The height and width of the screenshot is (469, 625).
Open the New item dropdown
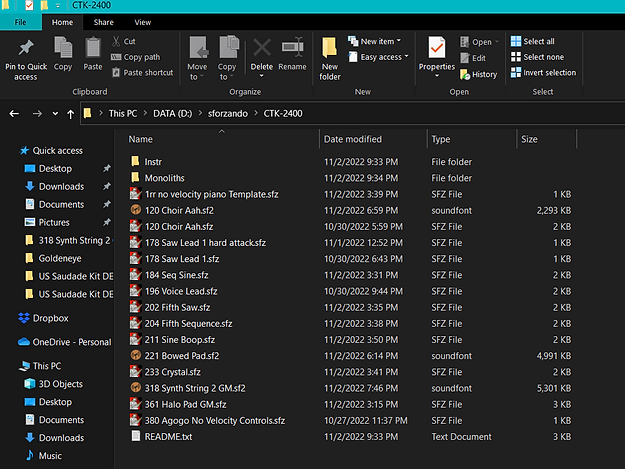click(x=375, y=41)
